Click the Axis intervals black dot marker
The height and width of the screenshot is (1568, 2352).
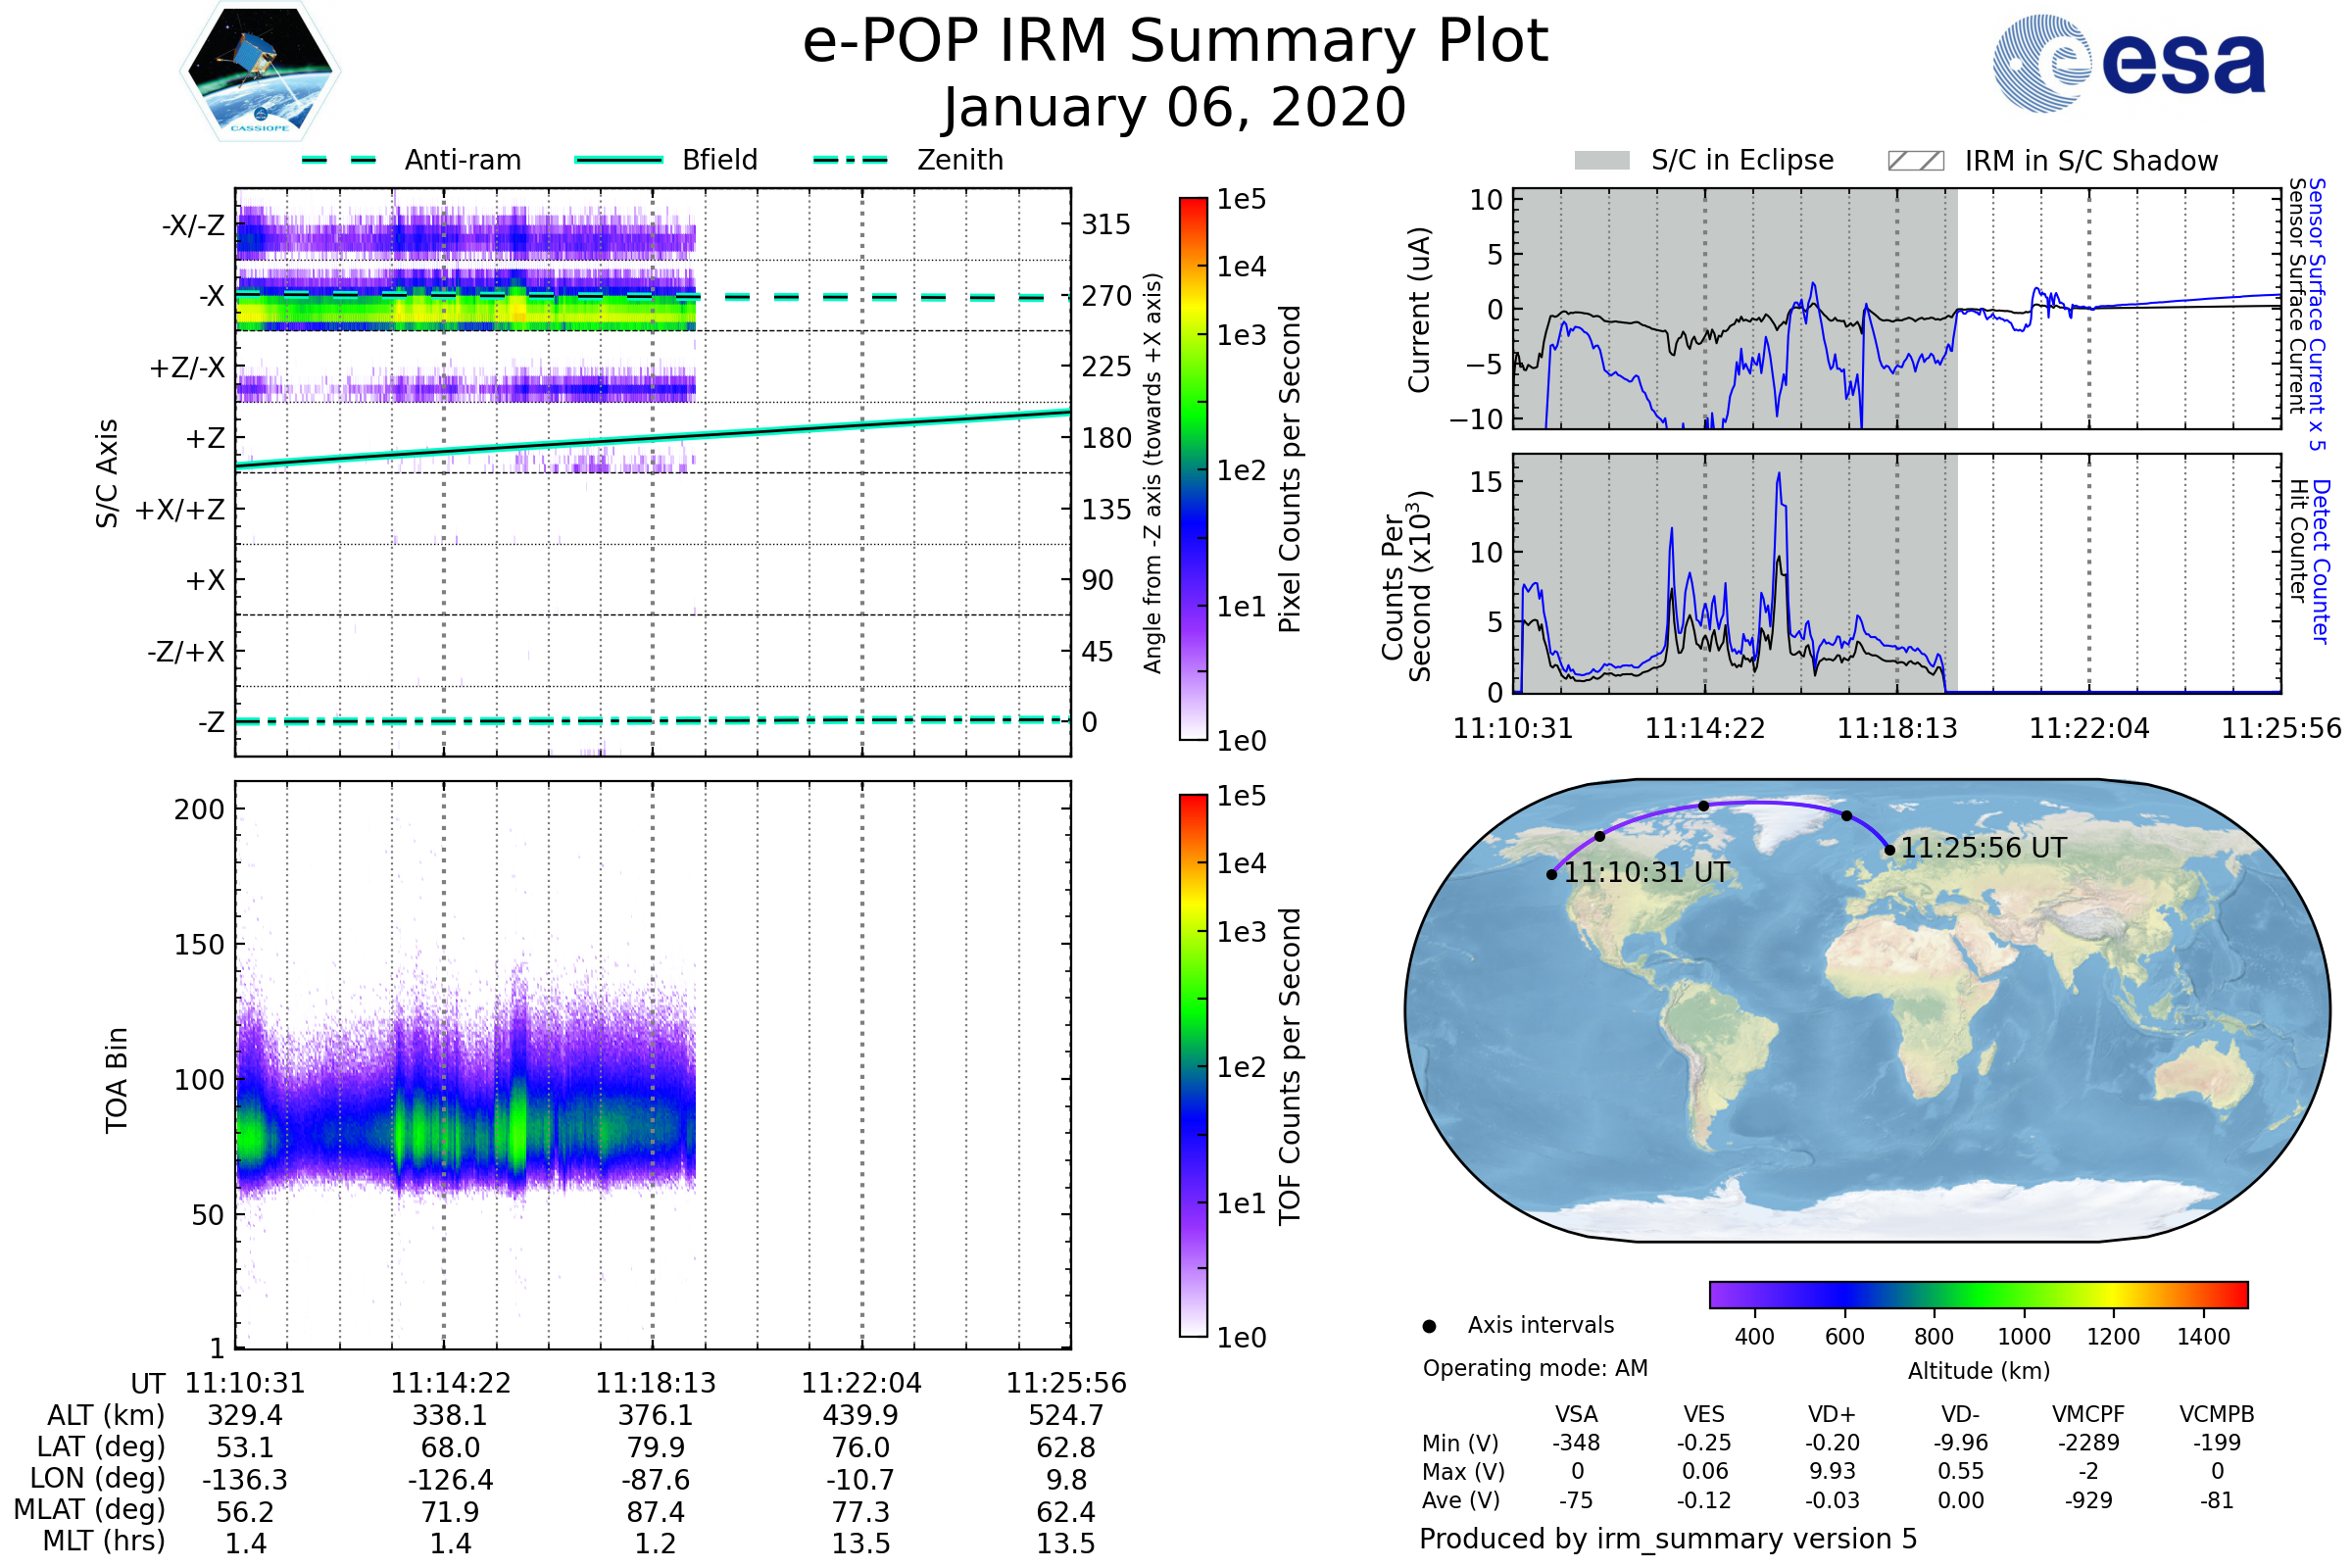click(x=1429, y=1326)
